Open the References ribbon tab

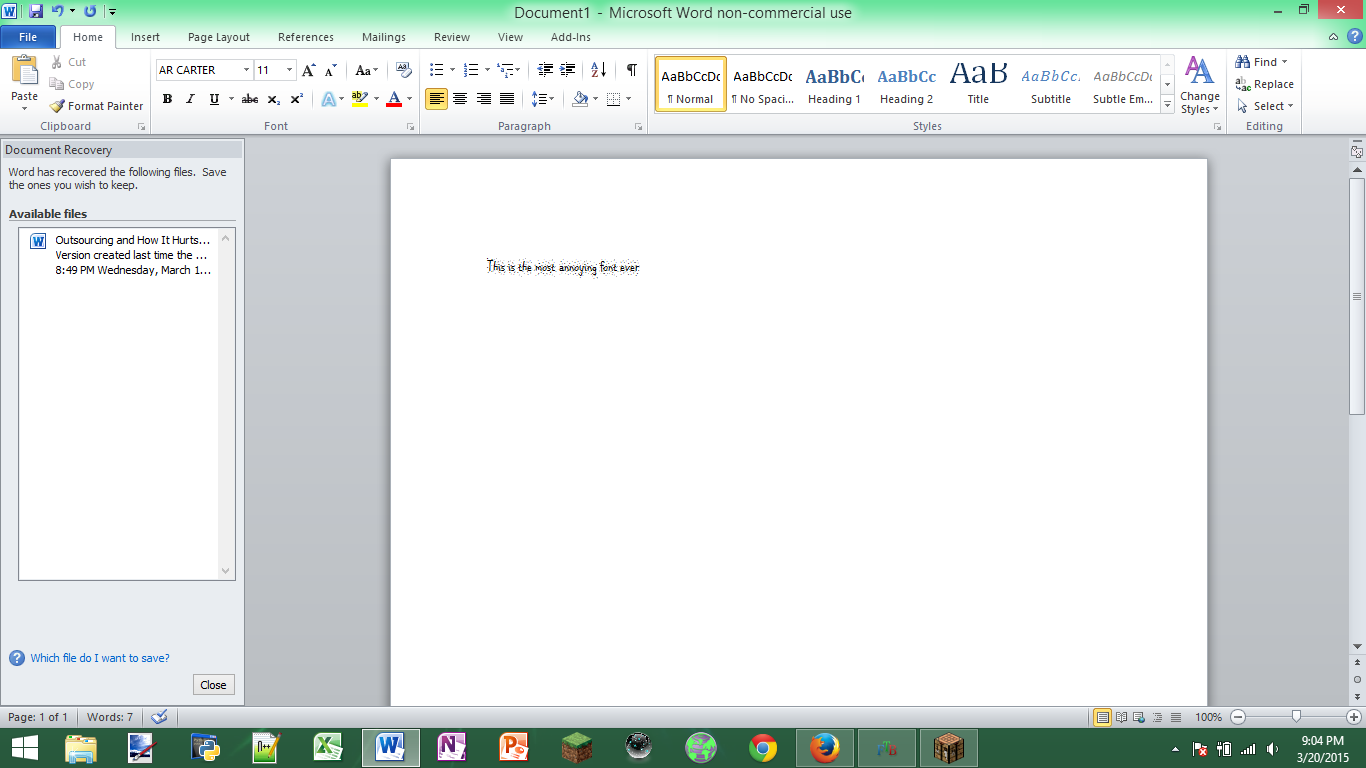click(305, 37)
